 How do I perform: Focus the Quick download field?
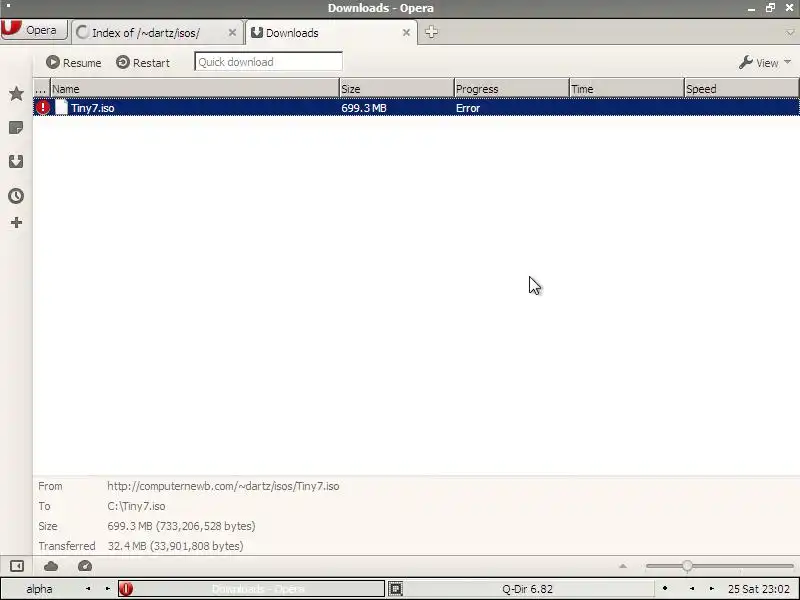[x=268, y=62]
